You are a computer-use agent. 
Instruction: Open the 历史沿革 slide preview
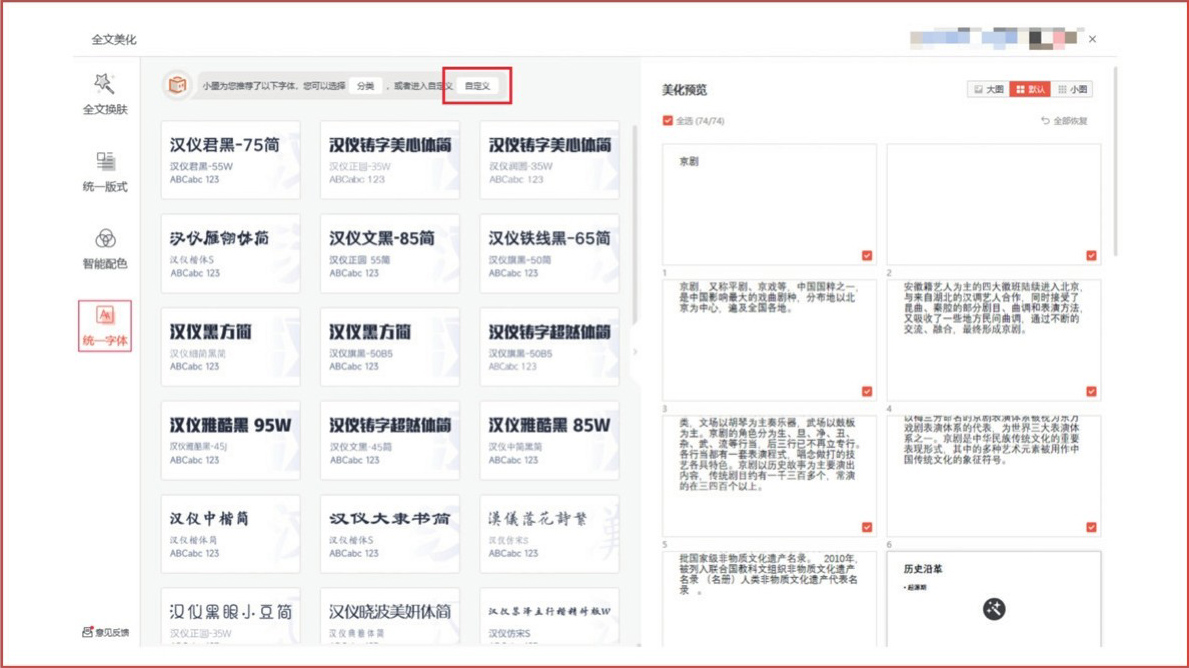coord(993,599)
